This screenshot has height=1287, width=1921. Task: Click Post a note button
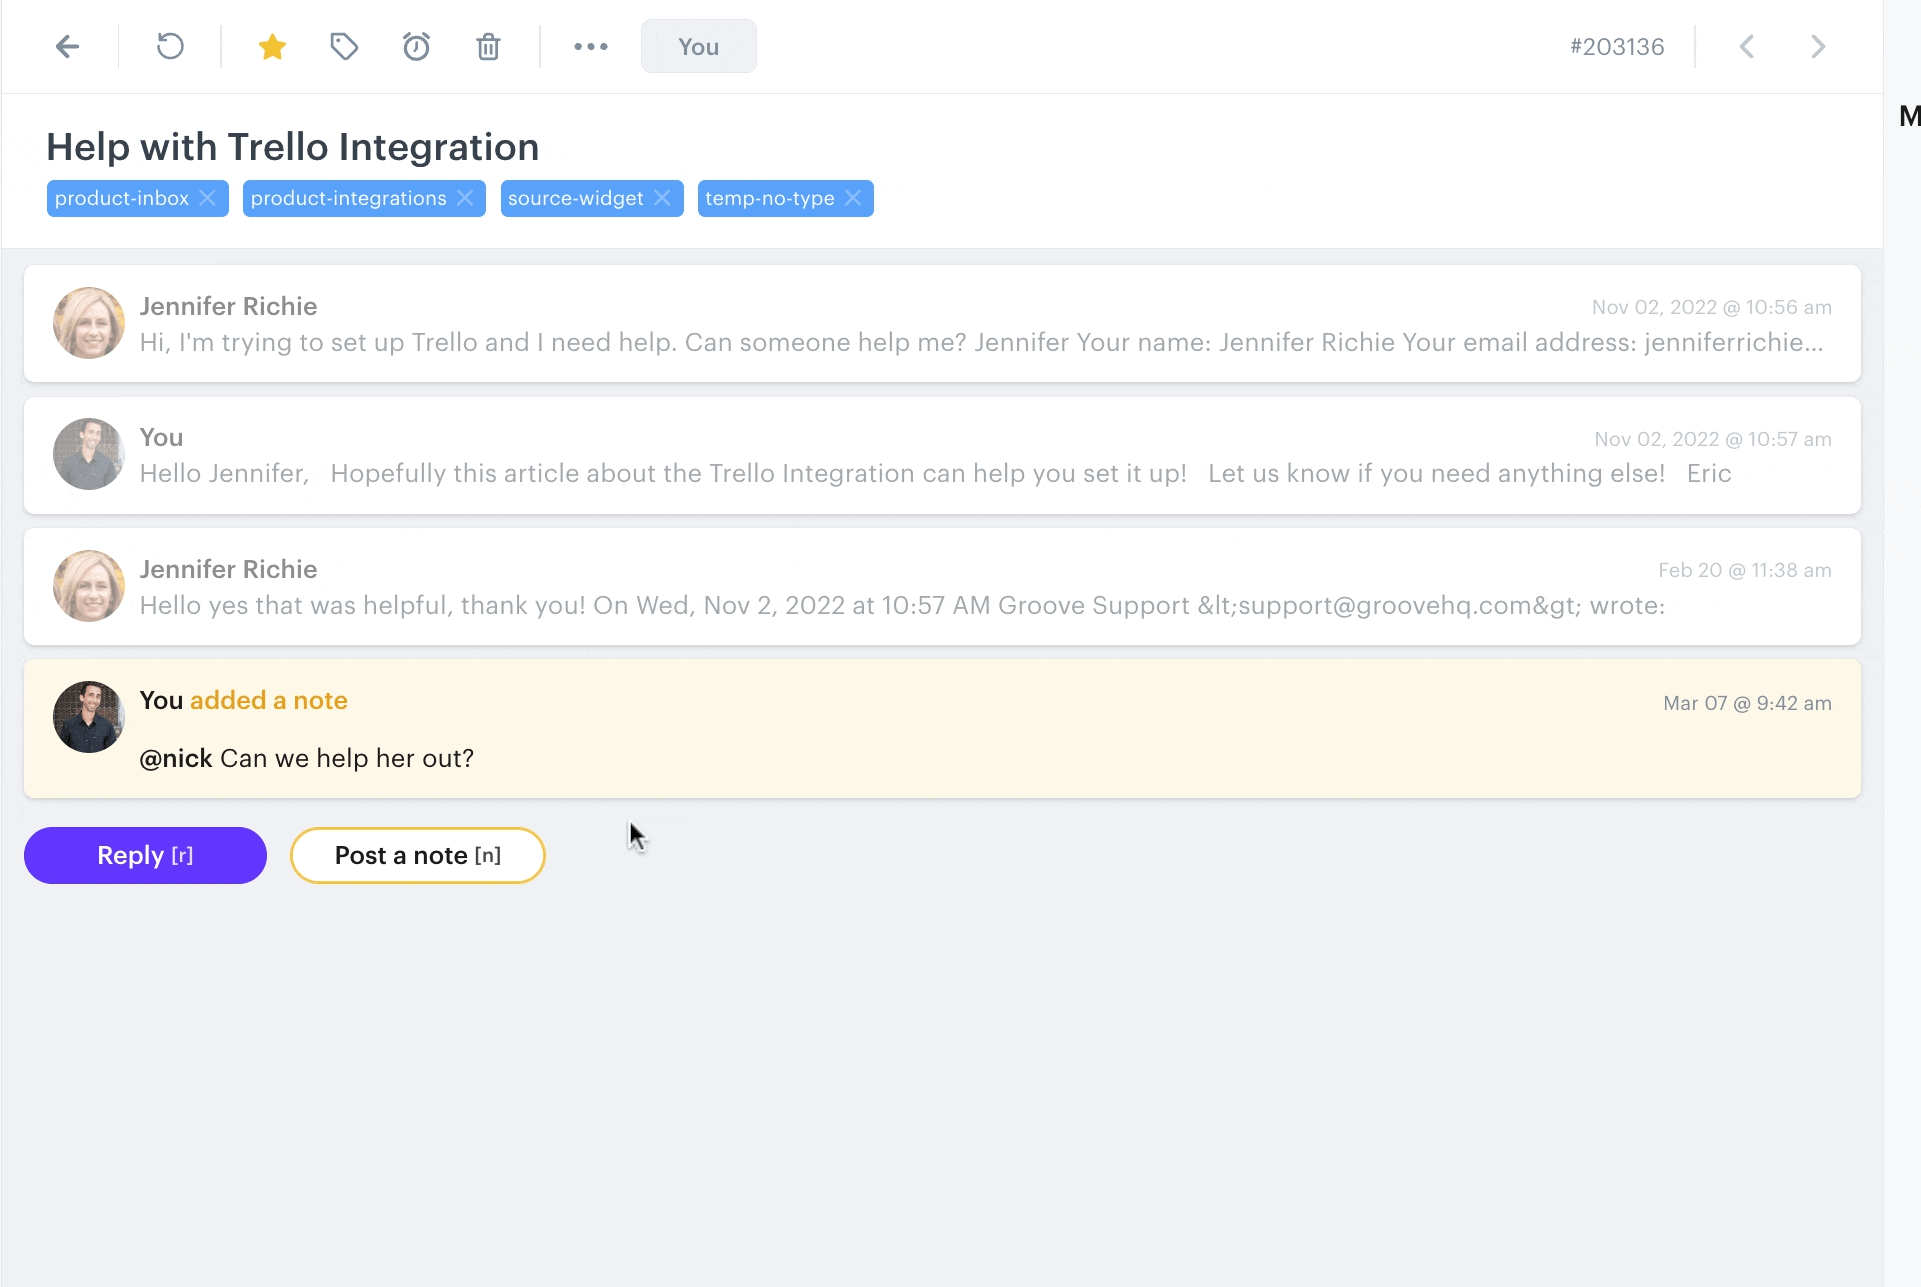(x=417, y=855)
